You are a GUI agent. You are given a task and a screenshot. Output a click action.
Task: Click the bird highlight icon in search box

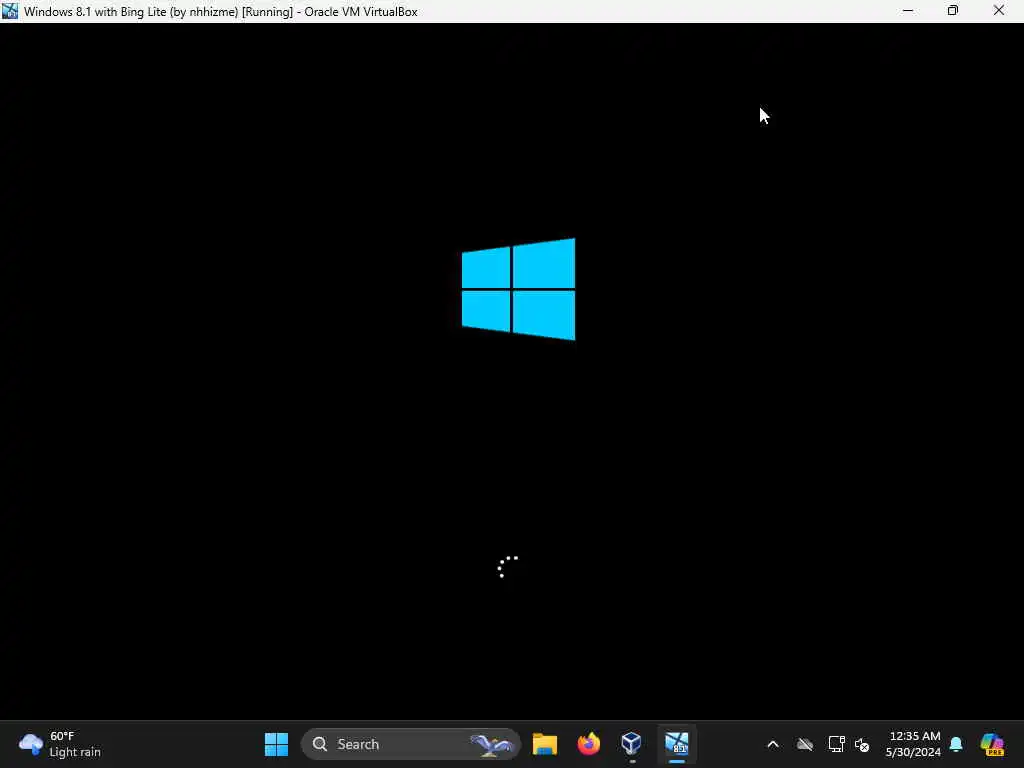[491, 744]
